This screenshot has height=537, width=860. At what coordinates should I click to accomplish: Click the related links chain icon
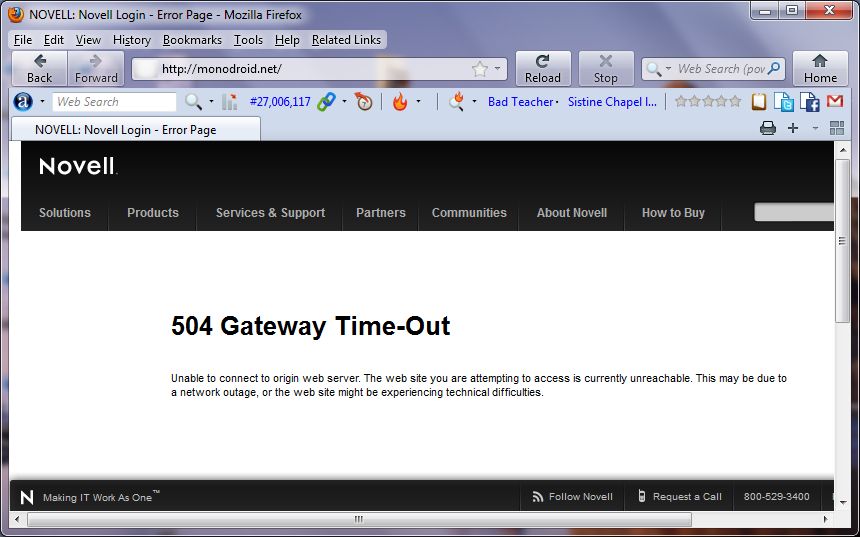pos(326,101)
